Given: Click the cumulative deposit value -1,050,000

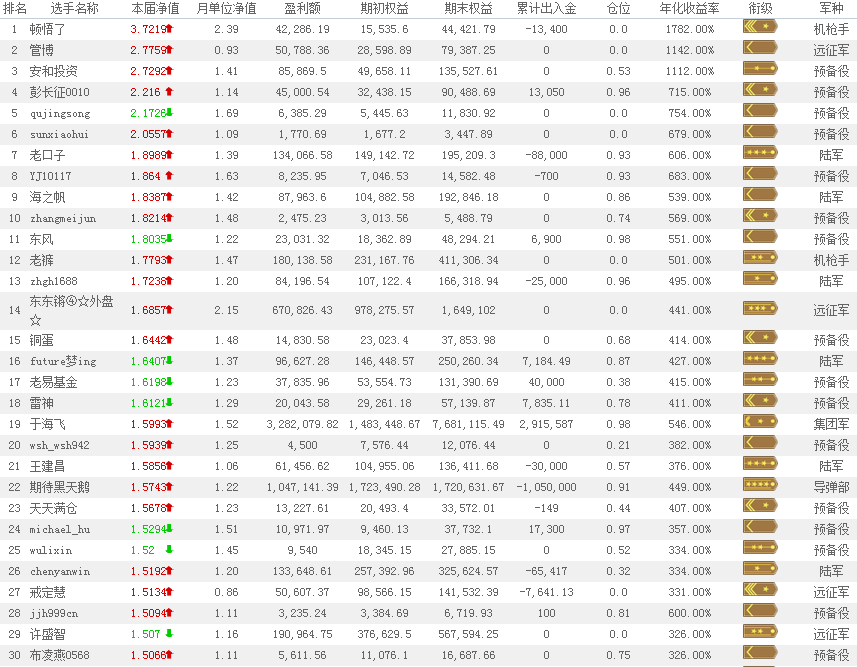Looking at the screenshot, I should pos(547,487).
